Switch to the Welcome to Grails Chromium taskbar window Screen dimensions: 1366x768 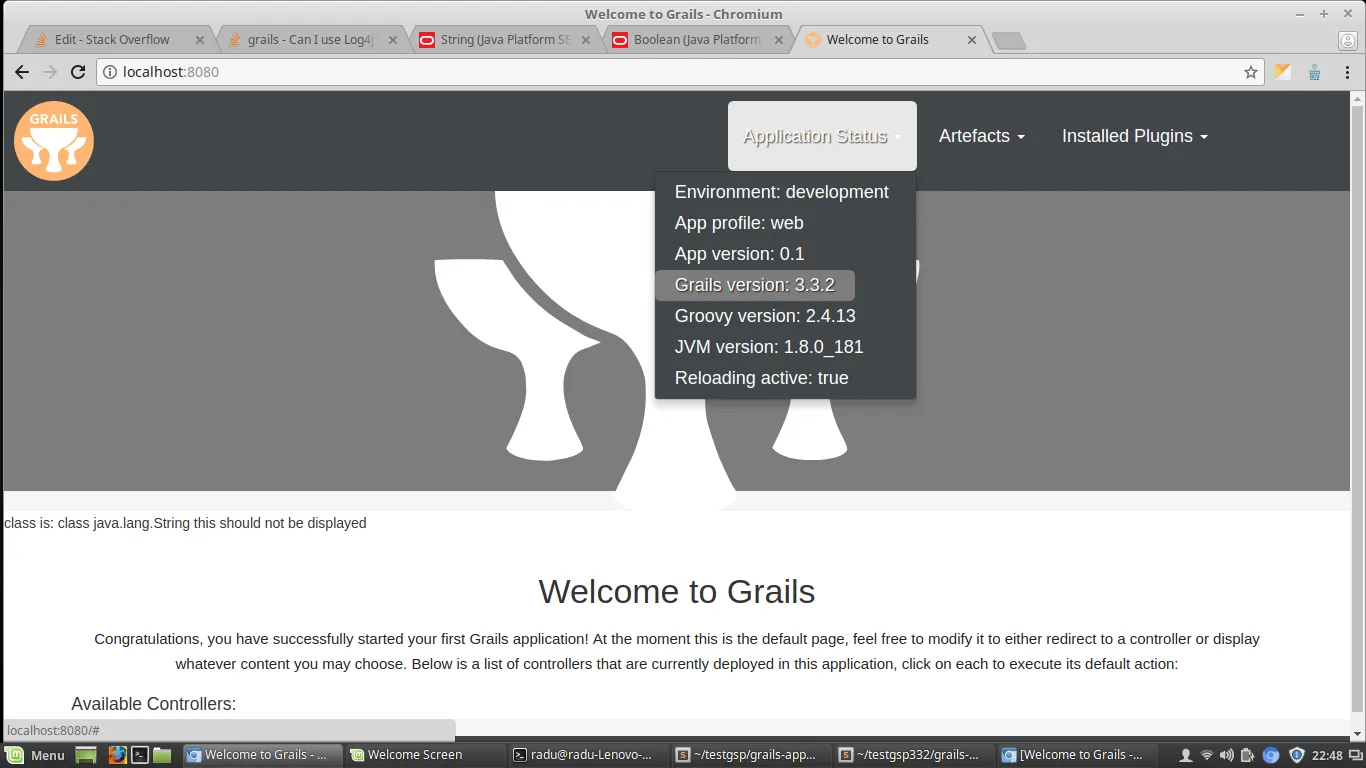[263, 755]
